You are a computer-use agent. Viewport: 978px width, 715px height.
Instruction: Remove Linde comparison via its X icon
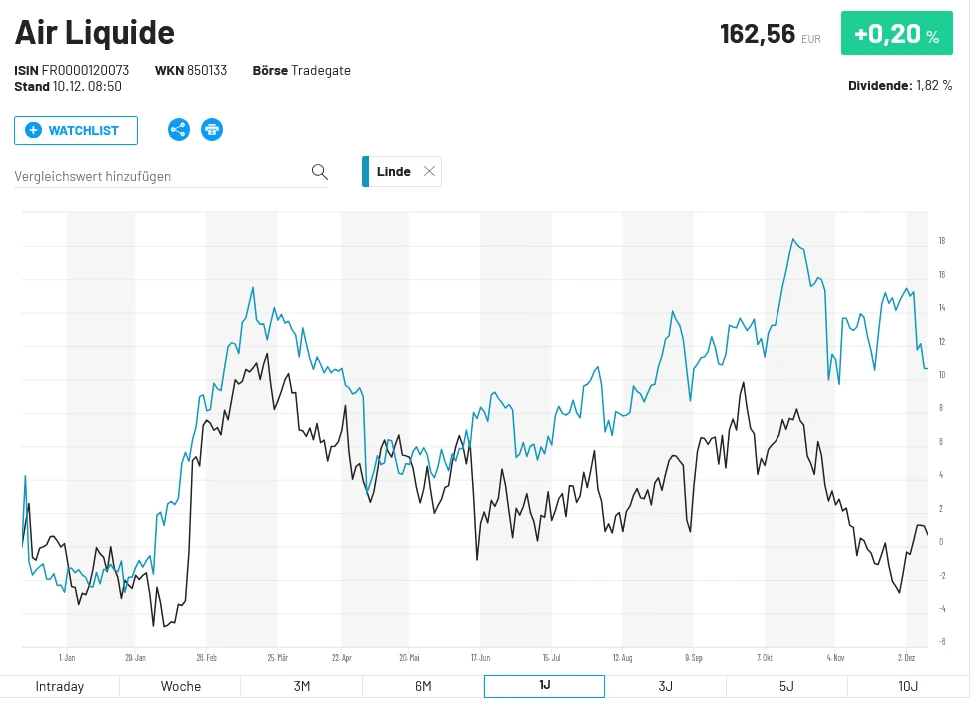coord(430,170)
